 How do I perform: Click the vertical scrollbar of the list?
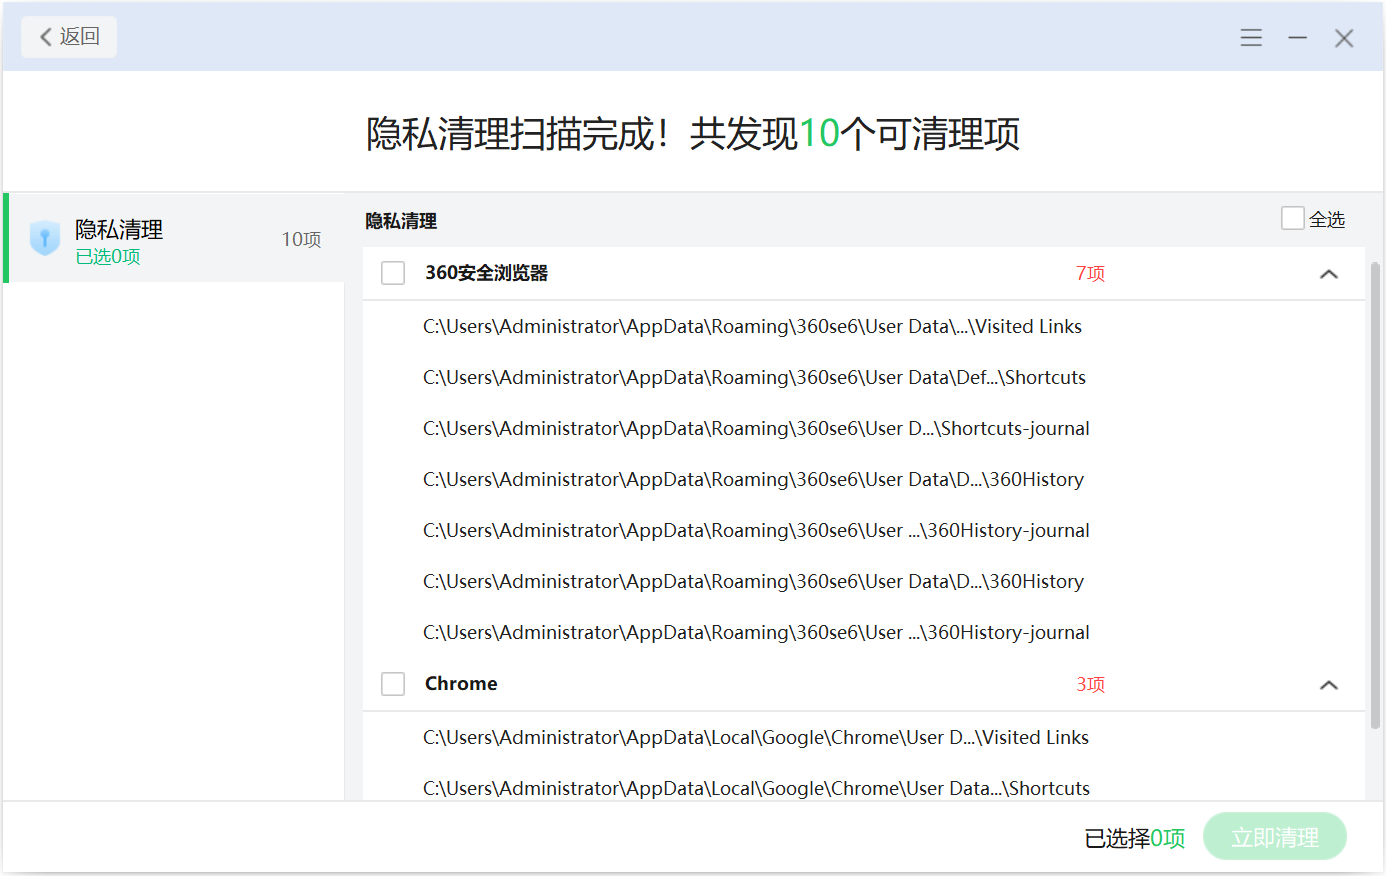coord(1375,495)
